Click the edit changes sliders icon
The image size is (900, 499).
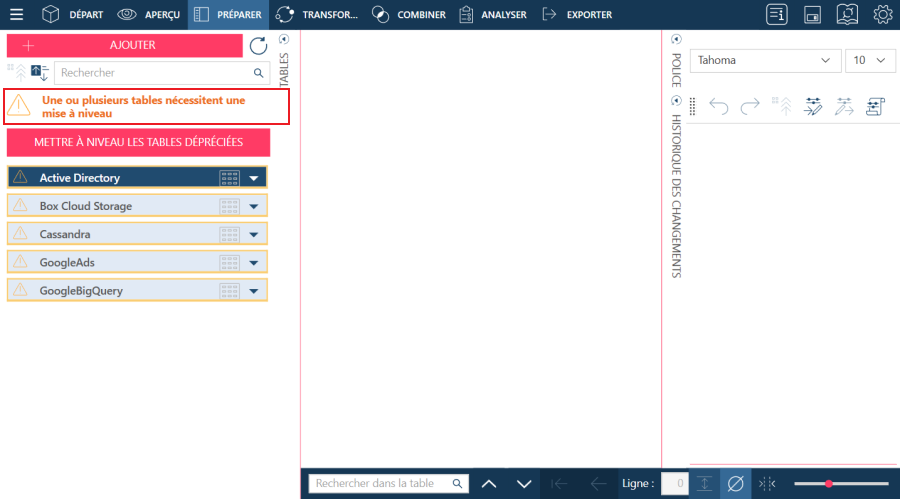(x=813, y=106)
